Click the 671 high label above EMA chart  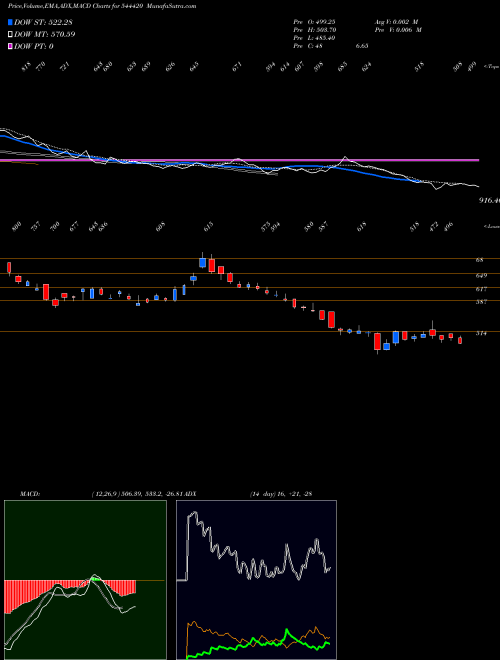pyautogui.click(x=238, y=67)
